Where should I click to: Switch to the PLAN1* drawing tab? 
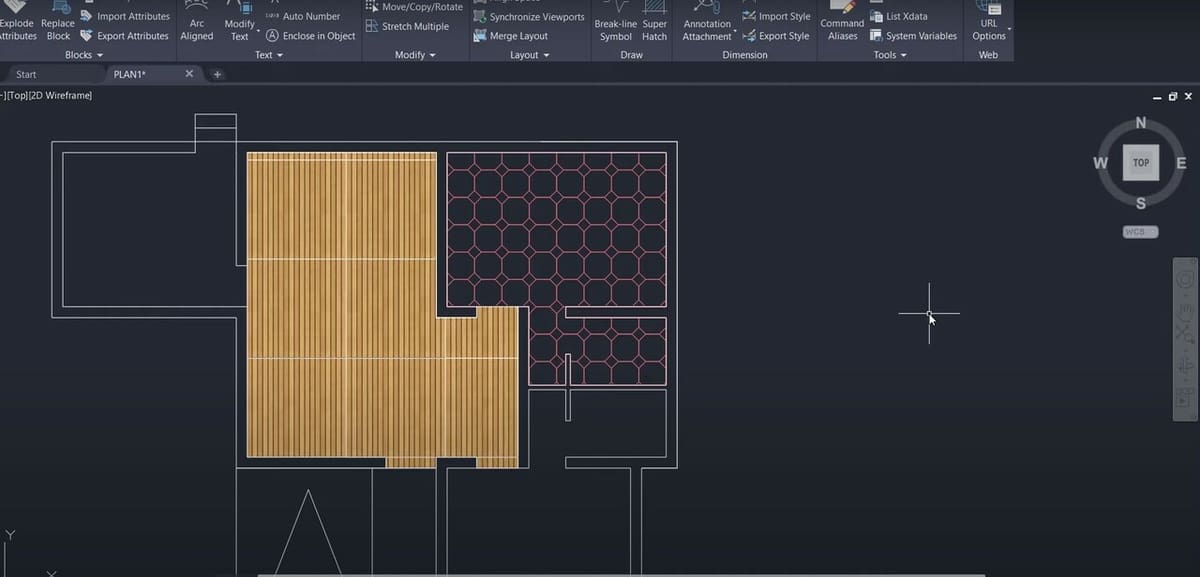131,74
